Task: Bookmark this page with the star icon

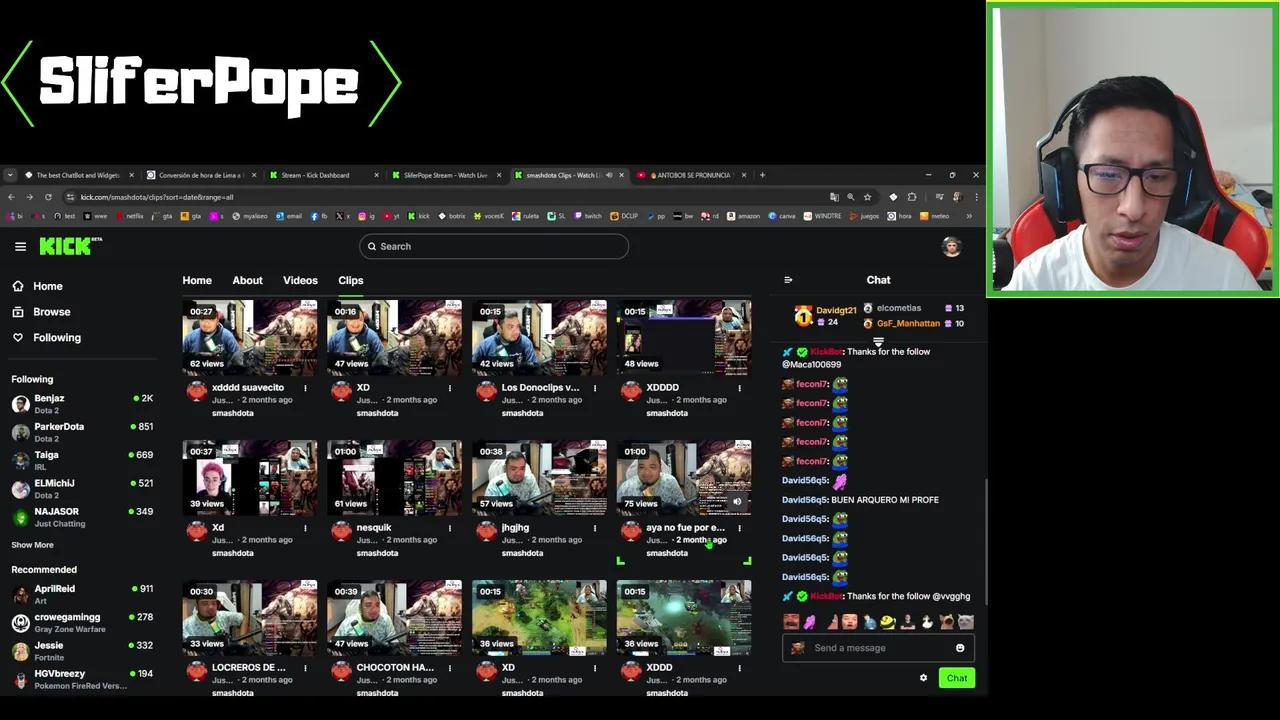Action: tap(867, 197)
